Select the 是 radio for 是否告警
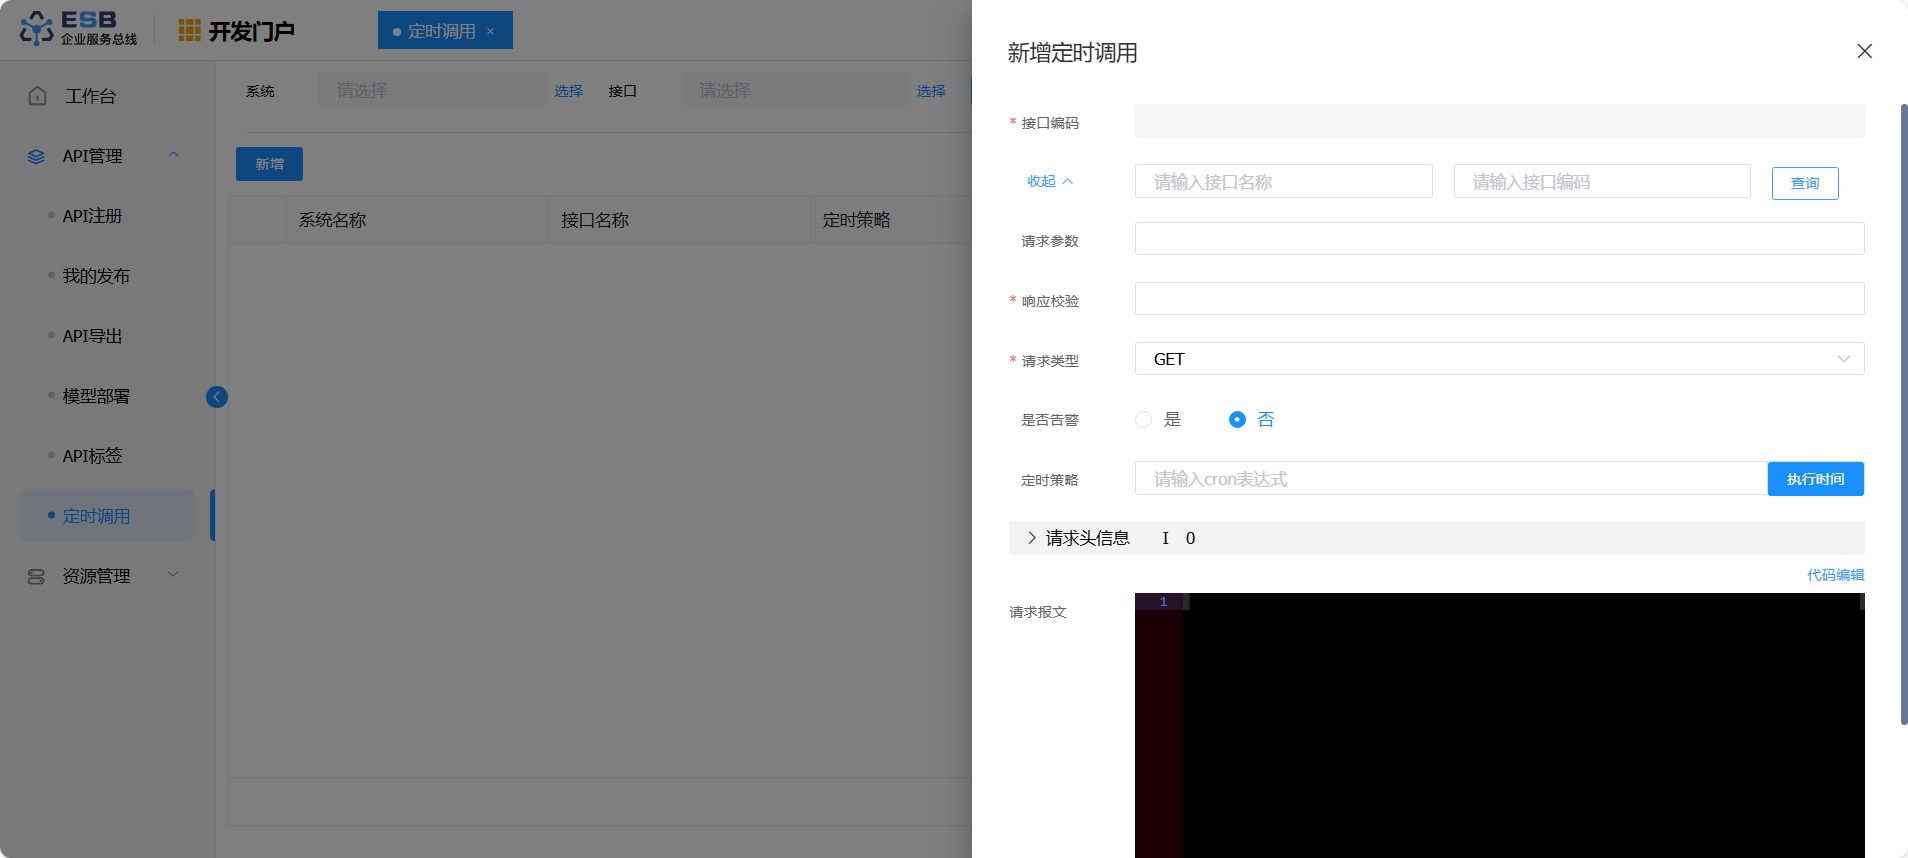Image resolution: width=1908 pixels, height=858 pixels. pyautogui.click(x=1143, y=420)
